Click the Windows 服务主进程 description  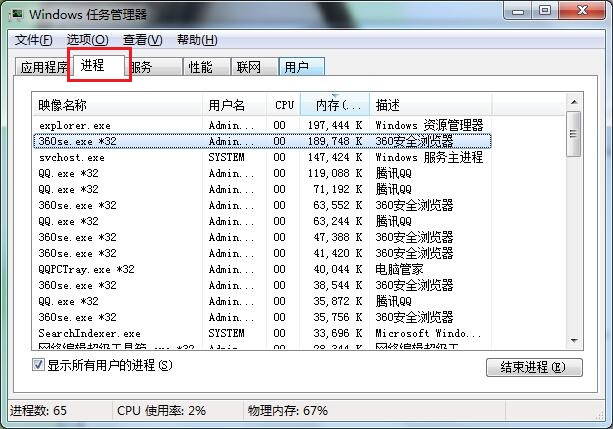click(429, 157)
